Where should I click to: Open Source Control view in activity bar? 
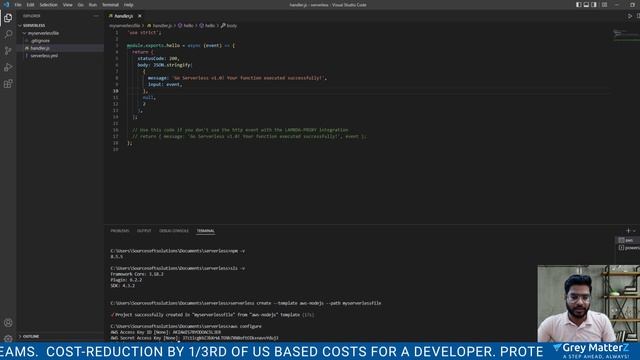tap(8, 51)
